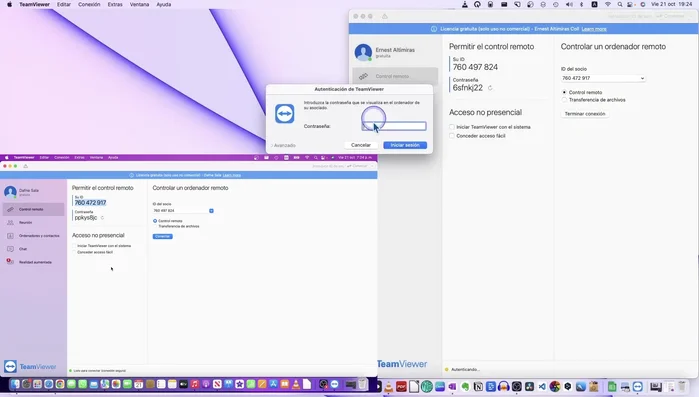699x397 pixels.
Task: Open TeamViewer icon in the local dock
Action: (x=638, y=386)
